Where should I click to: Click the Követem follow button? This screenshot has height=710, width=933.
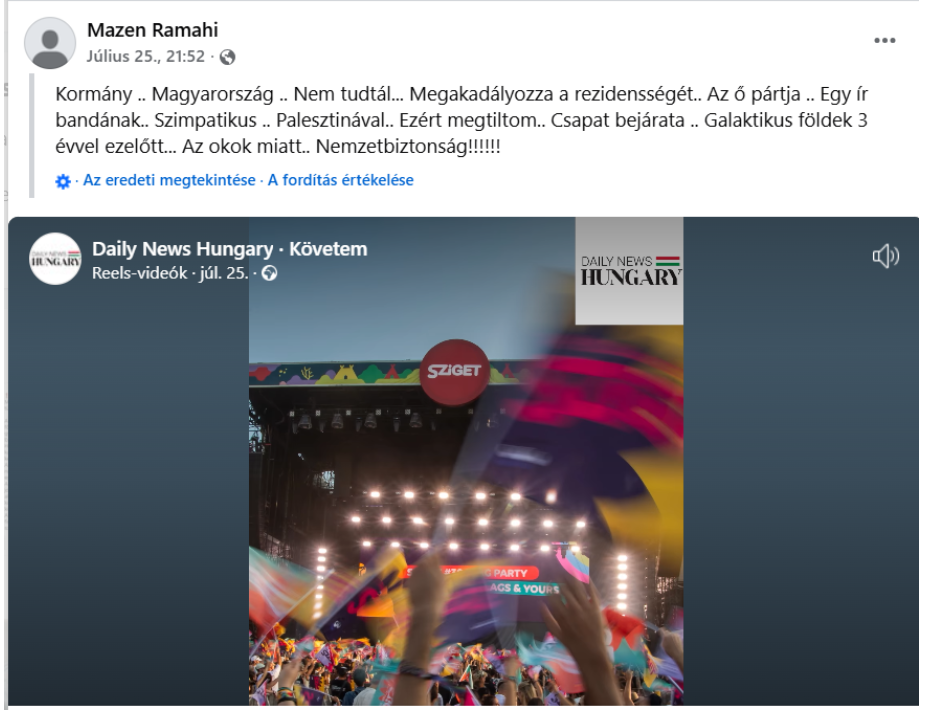coord(328,249)
